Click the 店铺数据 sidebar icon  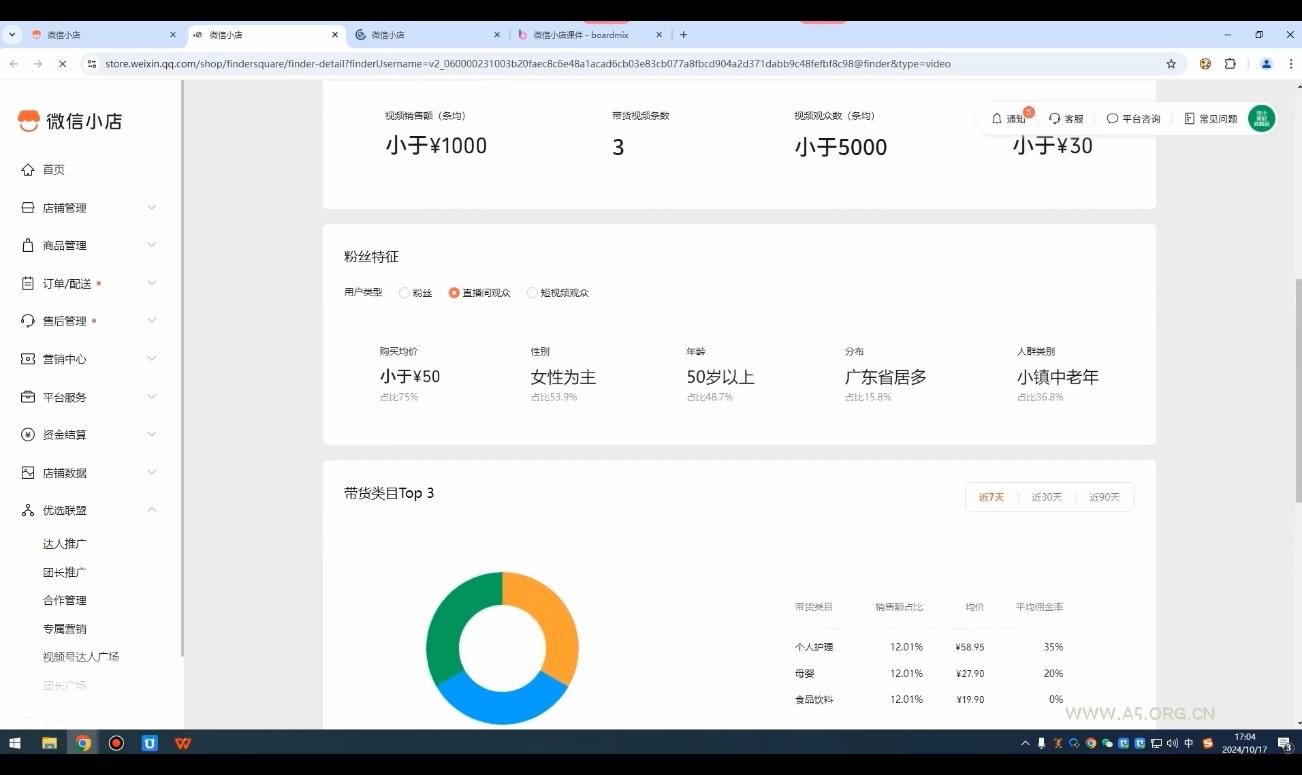coord(28,472)
